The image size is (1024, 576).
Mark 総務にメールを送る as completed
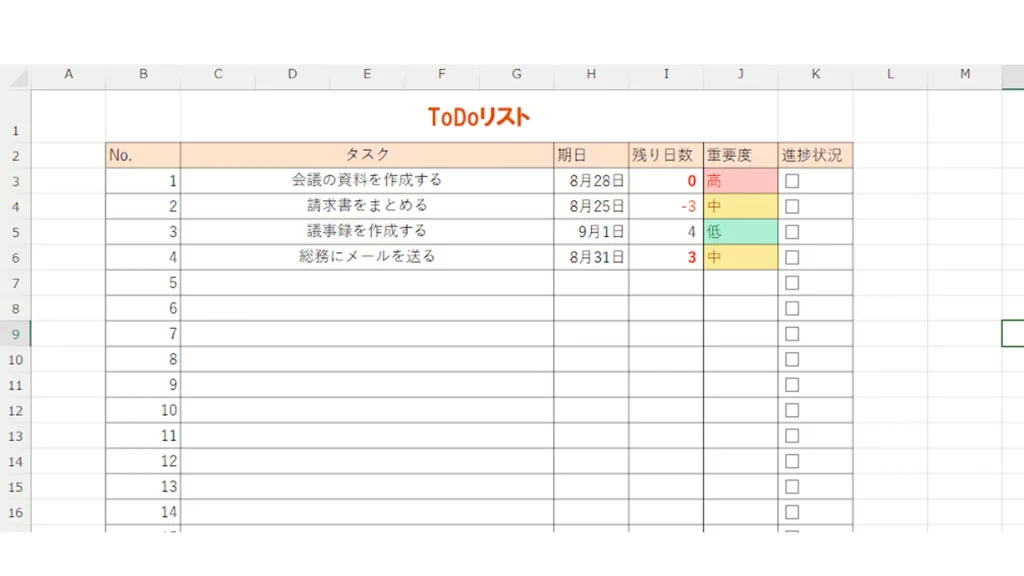[x=792, y=257]
